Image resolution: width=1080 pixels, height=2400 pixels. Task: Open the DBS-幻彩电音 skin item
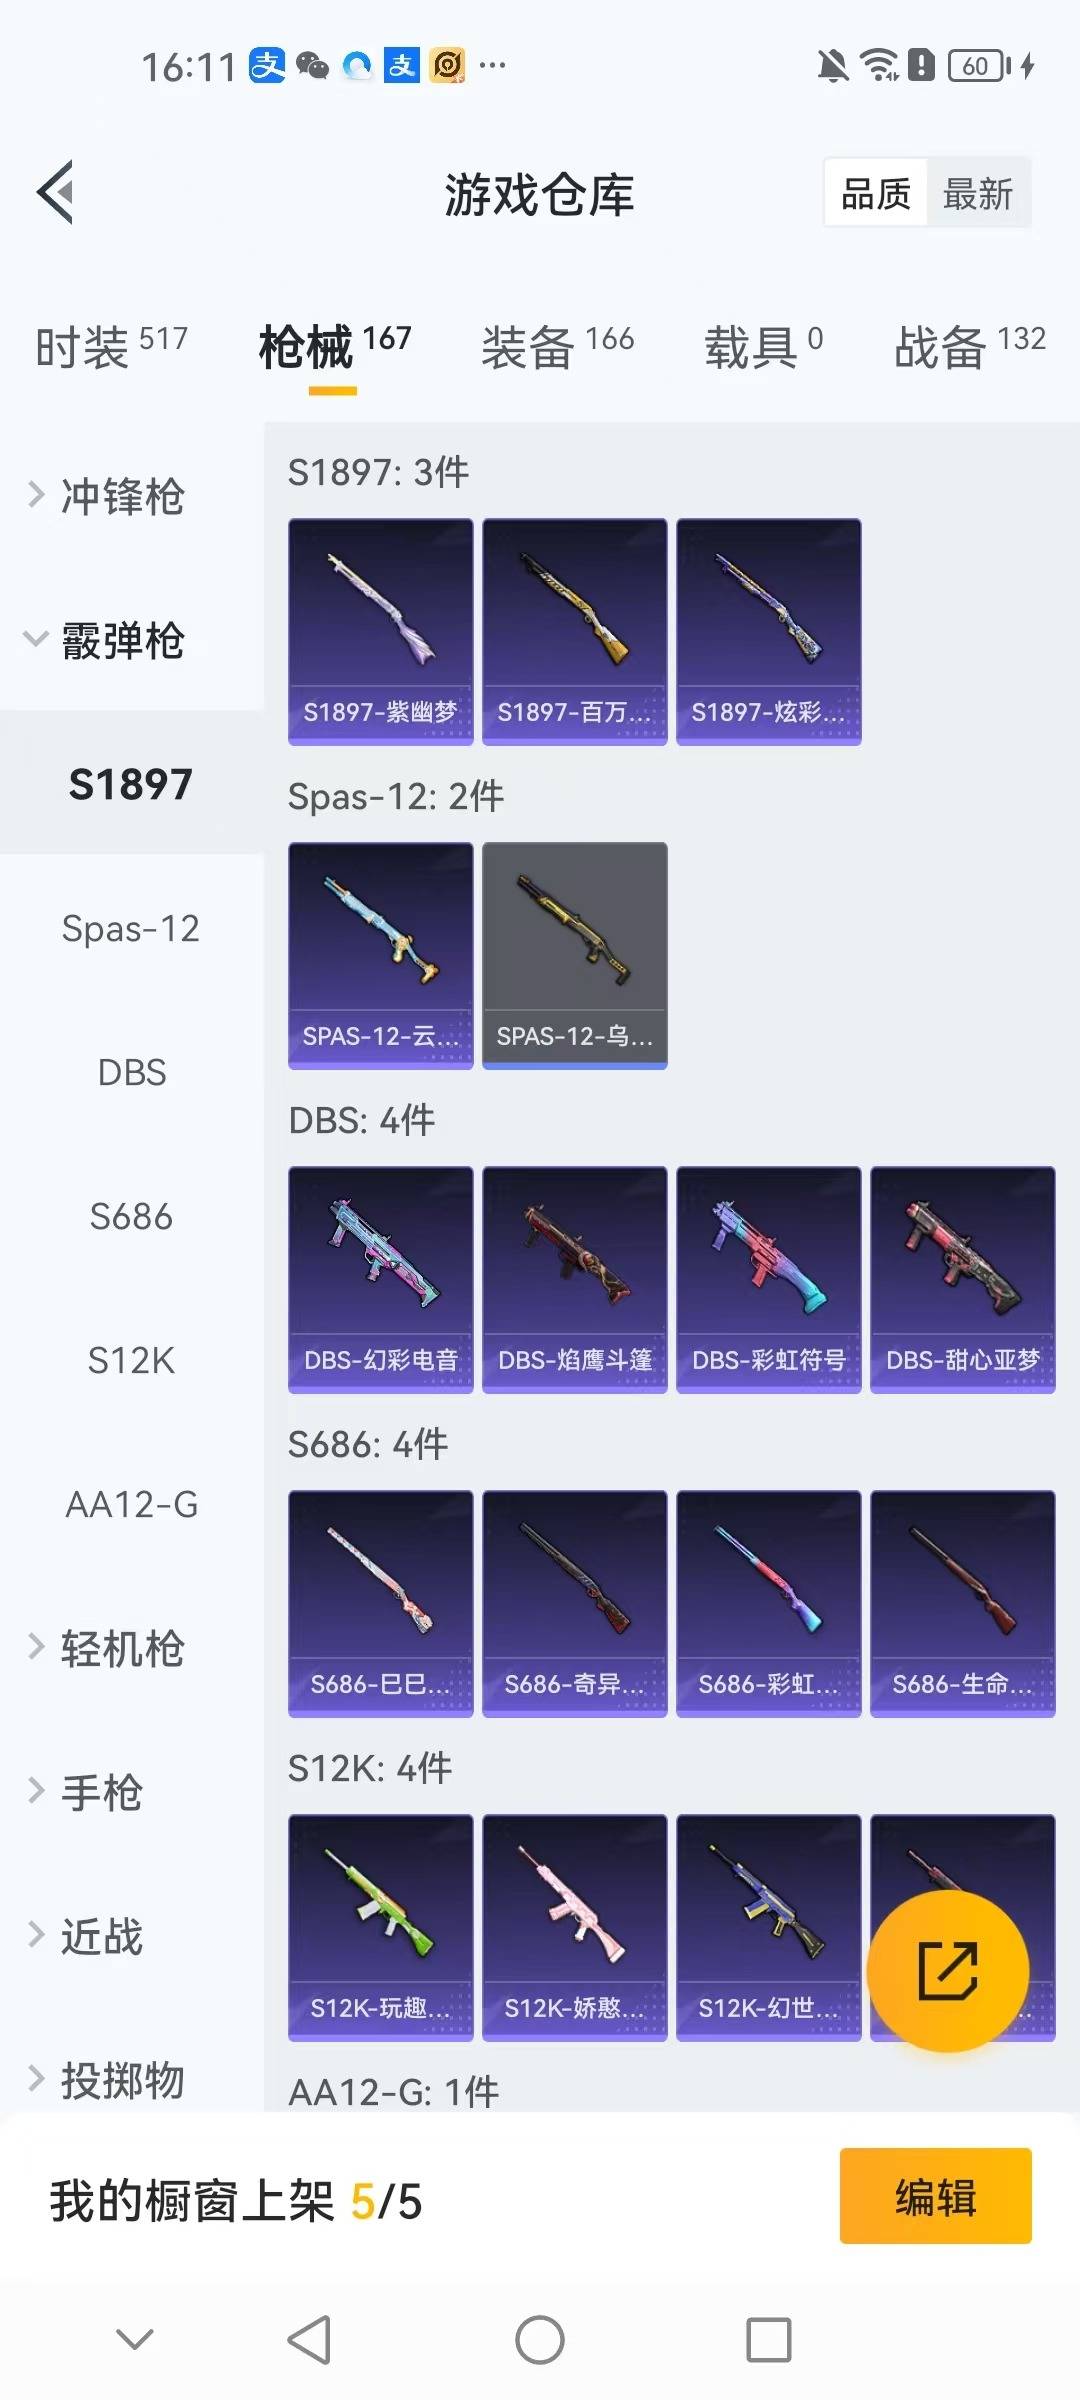[x=380, y=1279]
